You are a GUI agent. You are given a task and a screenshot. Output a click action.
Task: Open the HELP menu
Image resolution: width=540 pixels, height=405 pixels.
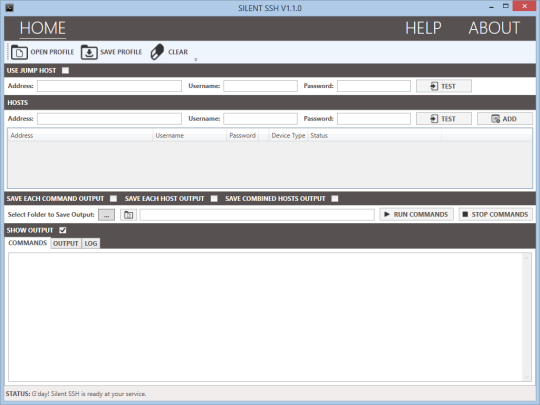(x=423, y=28)
